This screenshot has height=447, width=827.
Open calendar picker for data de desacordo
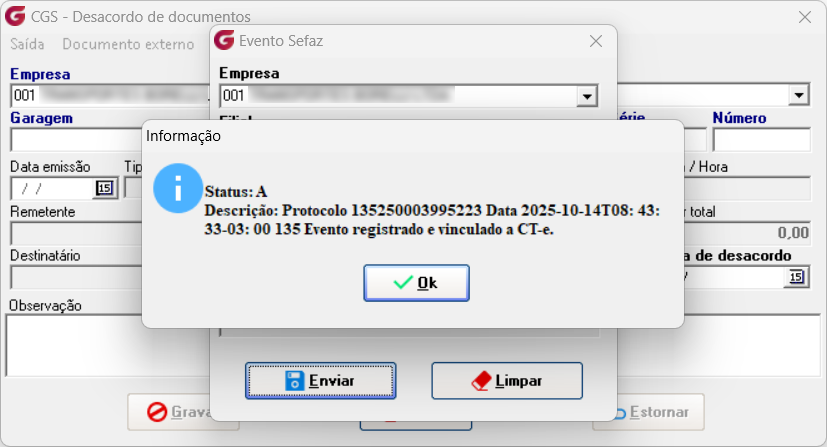tap(796, 277)
